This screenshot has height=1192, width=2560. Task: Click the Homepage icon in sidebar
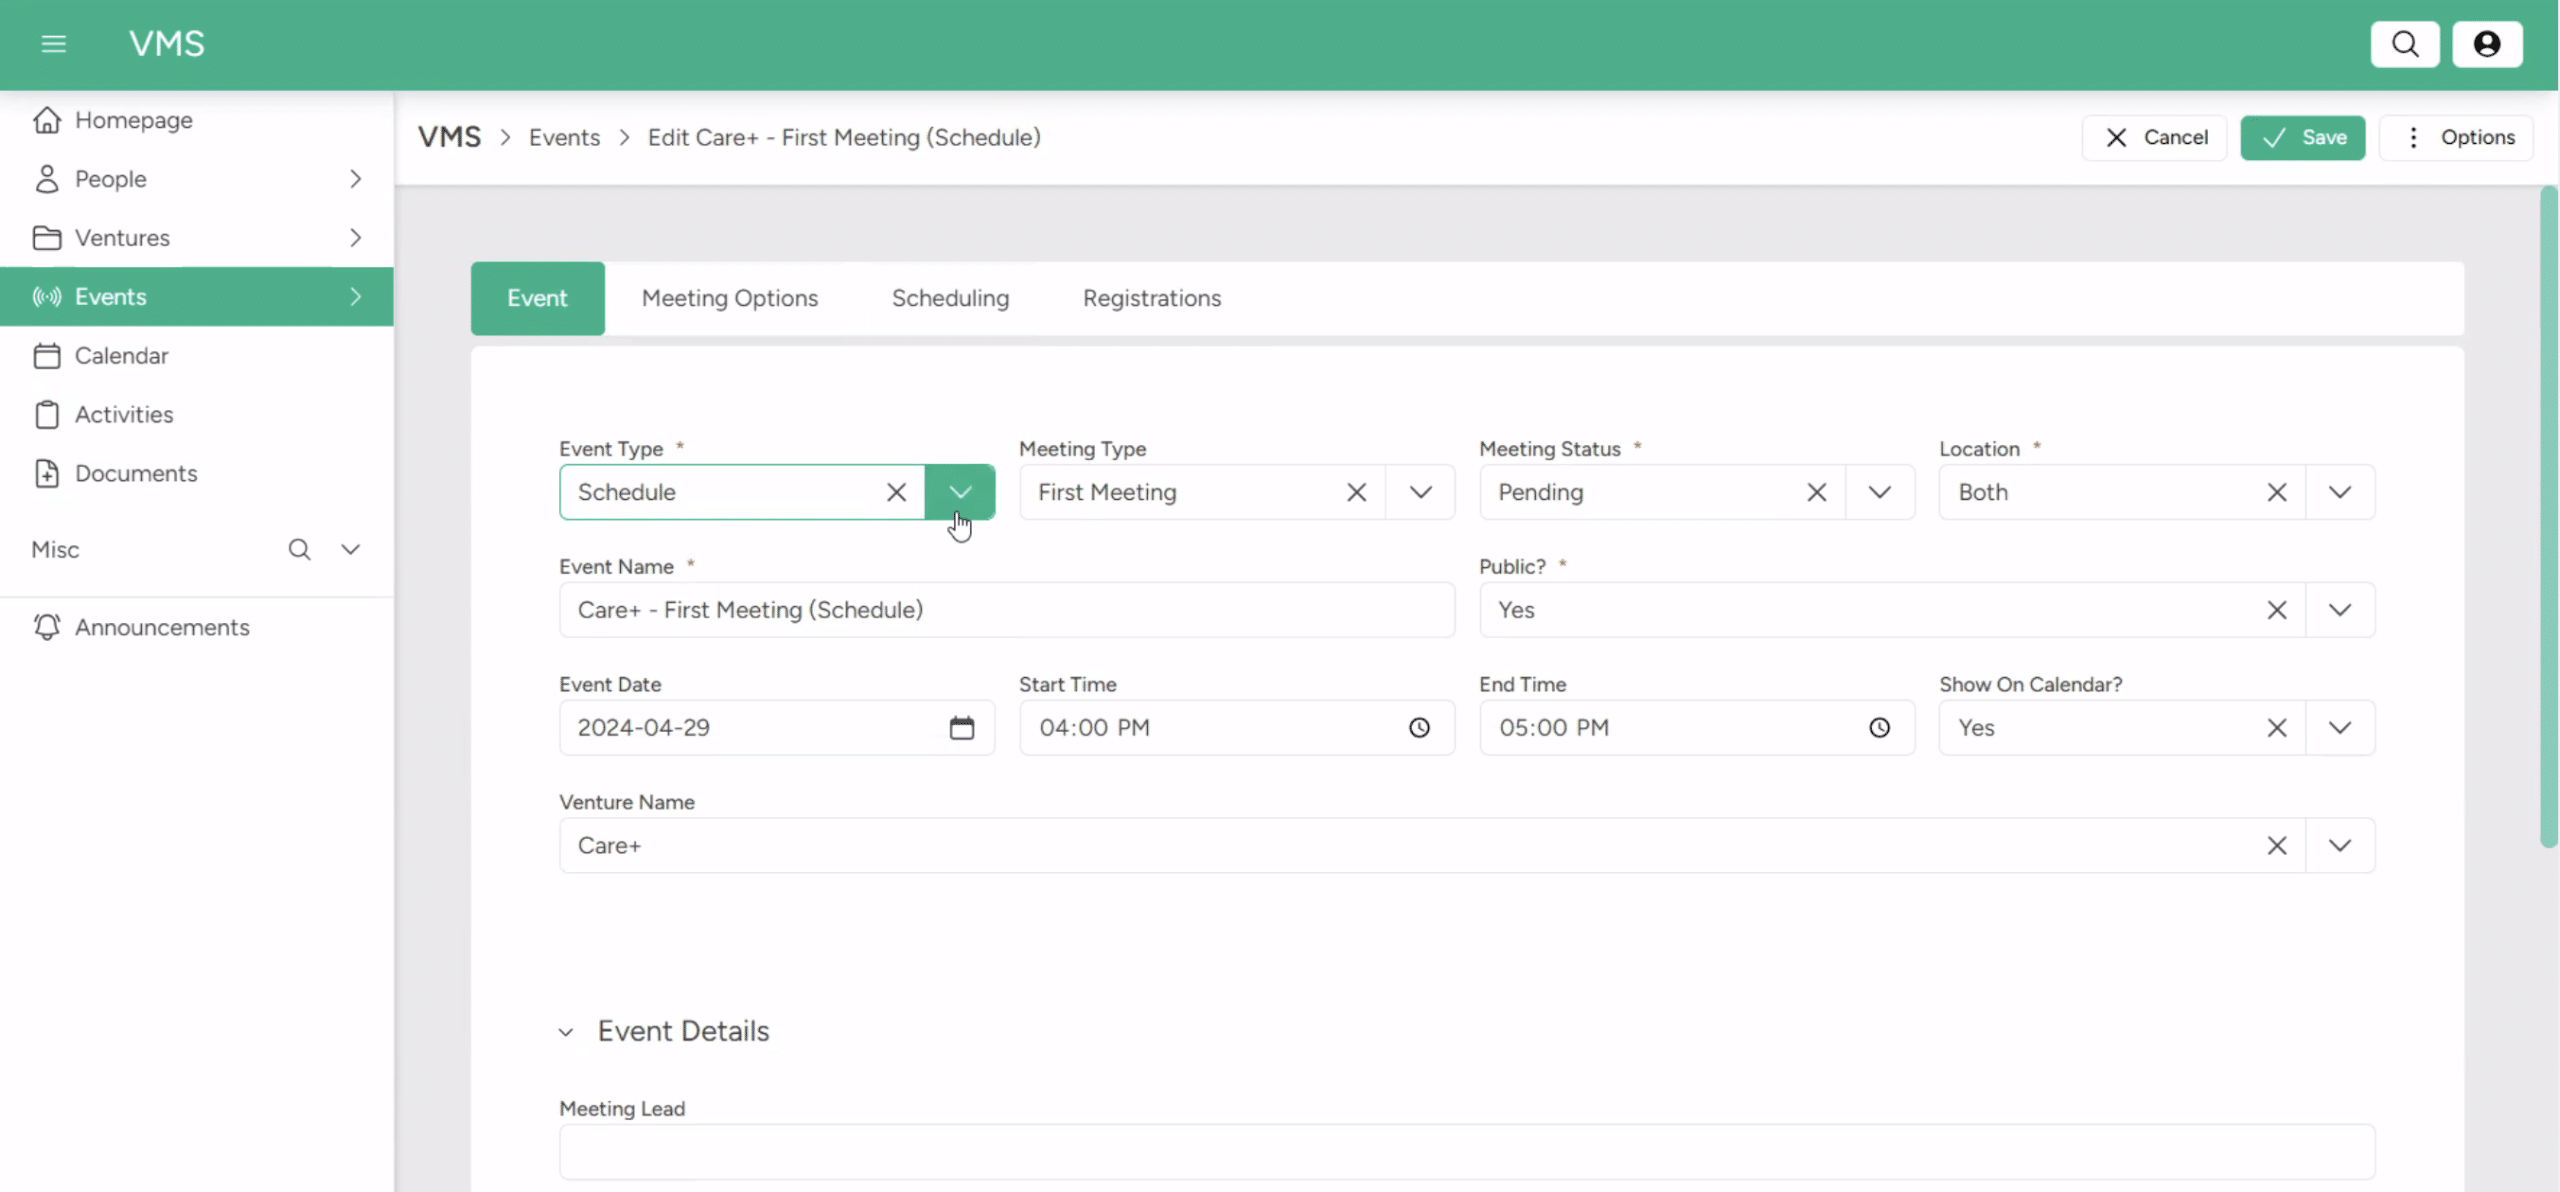point(48,119)
